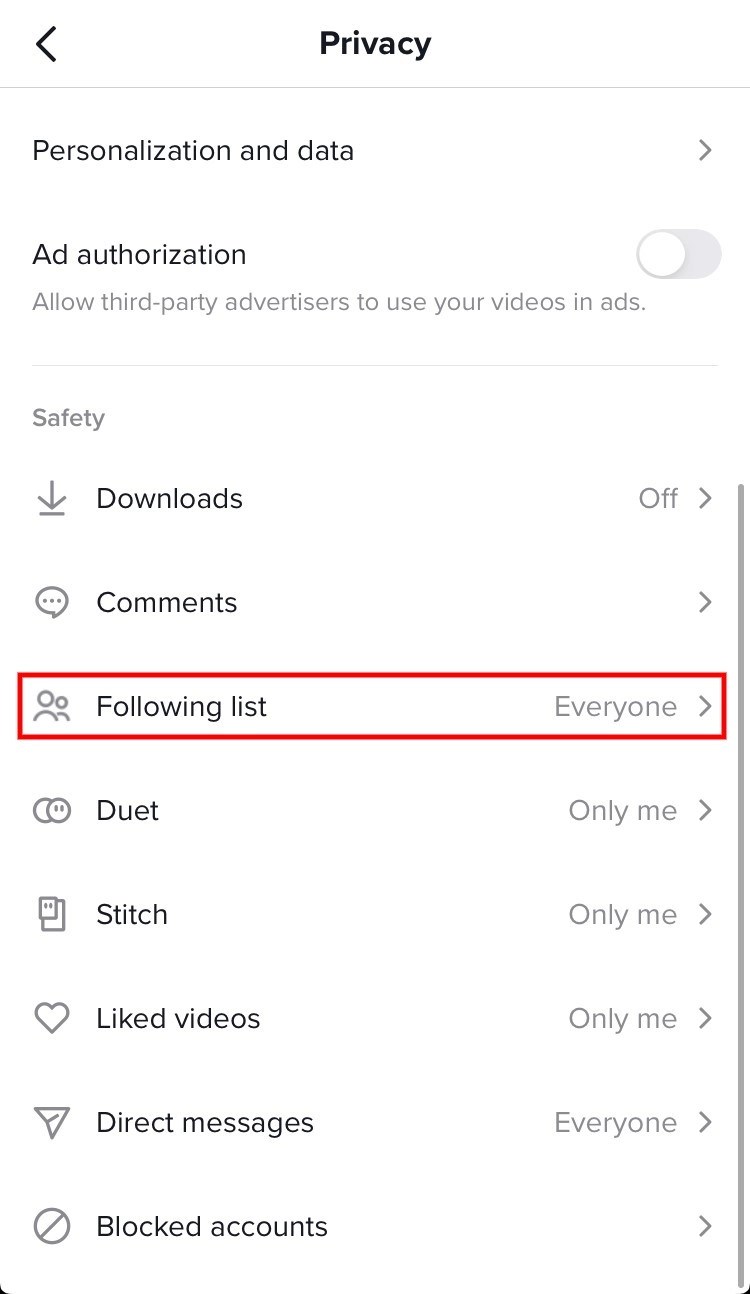Tap Personalization and data label
The width and height of the screenshot is (750, 1294).
point(193,151)
